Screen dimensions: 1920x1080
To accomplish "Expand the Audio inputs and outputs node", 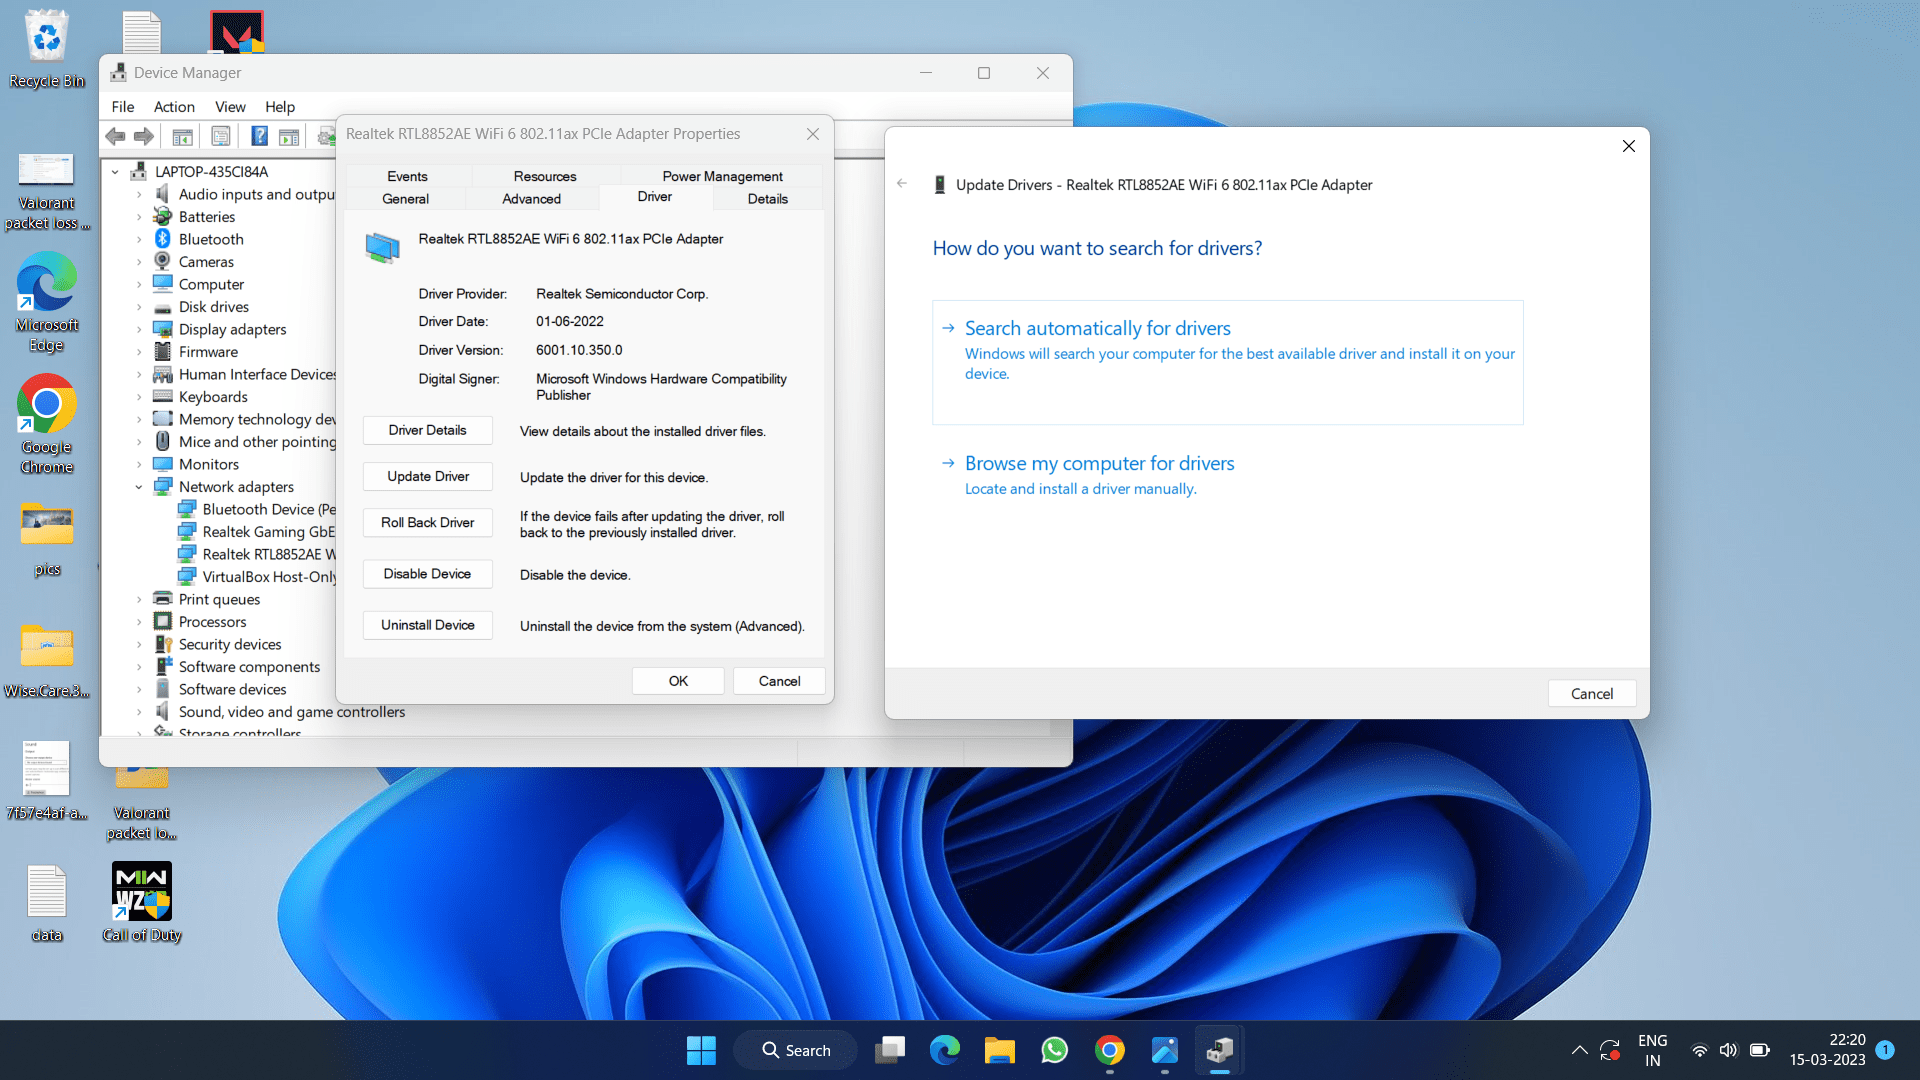I will 139,194.
